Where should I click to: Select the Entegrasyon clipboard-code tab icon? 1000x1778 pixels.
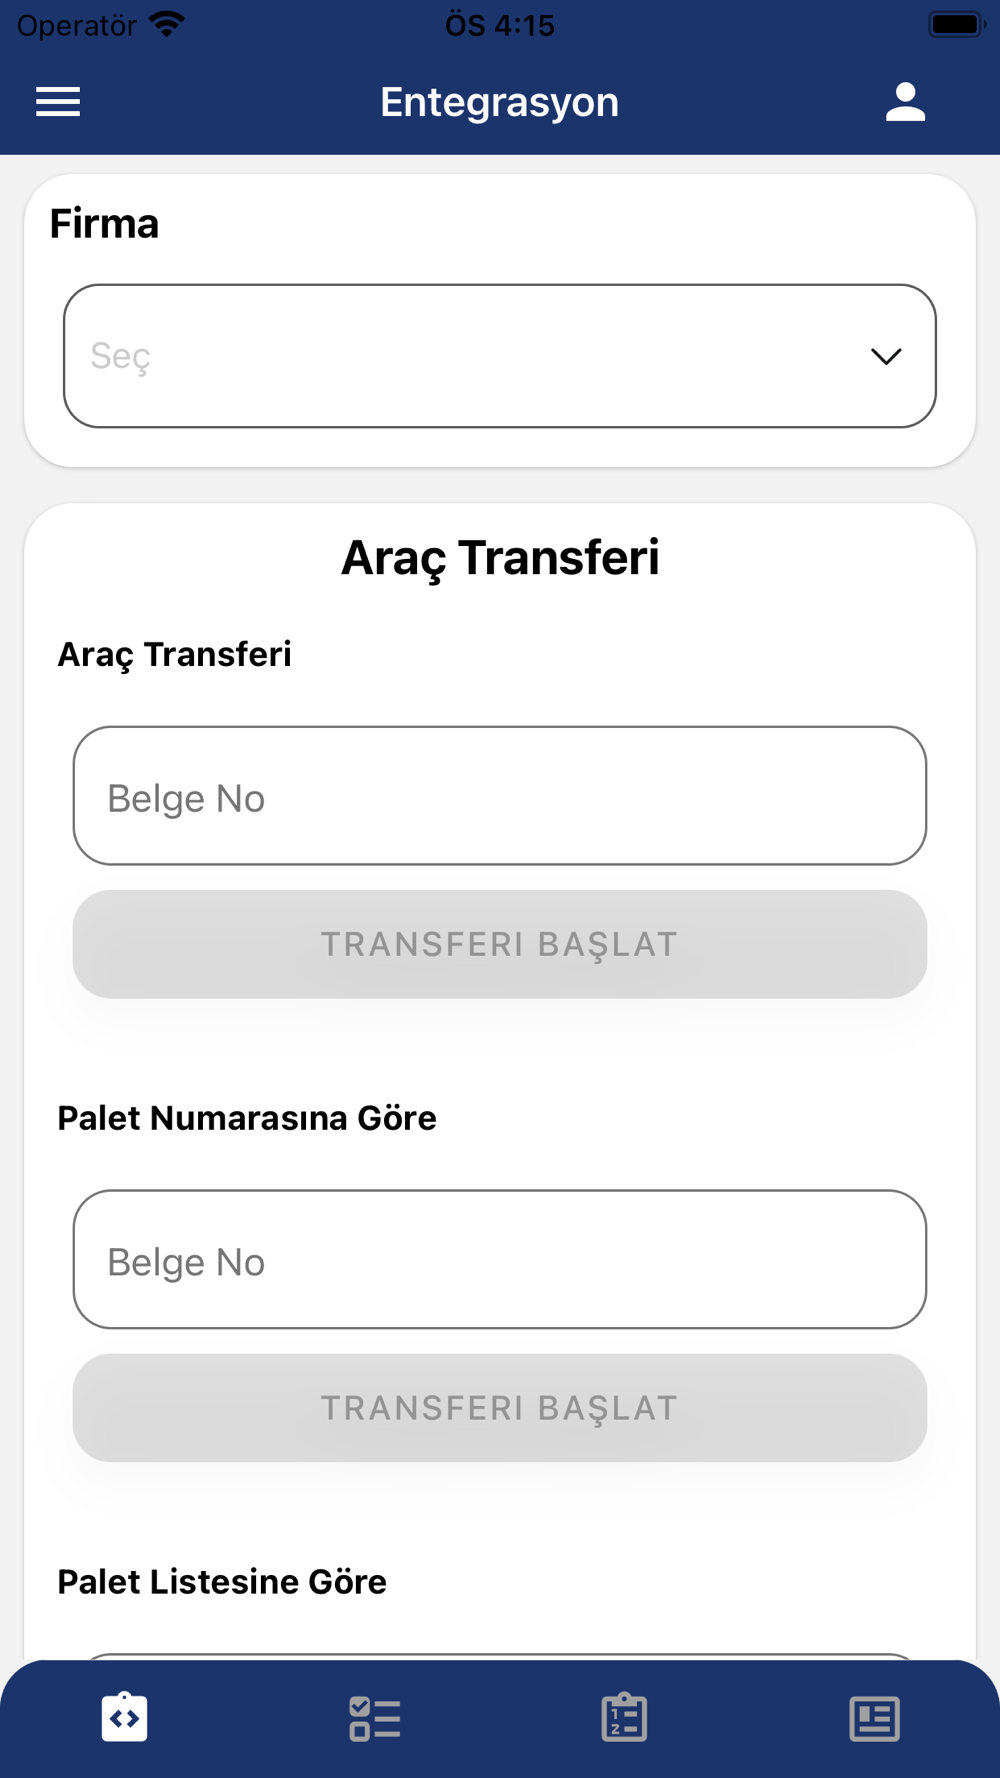(125, 1718)
